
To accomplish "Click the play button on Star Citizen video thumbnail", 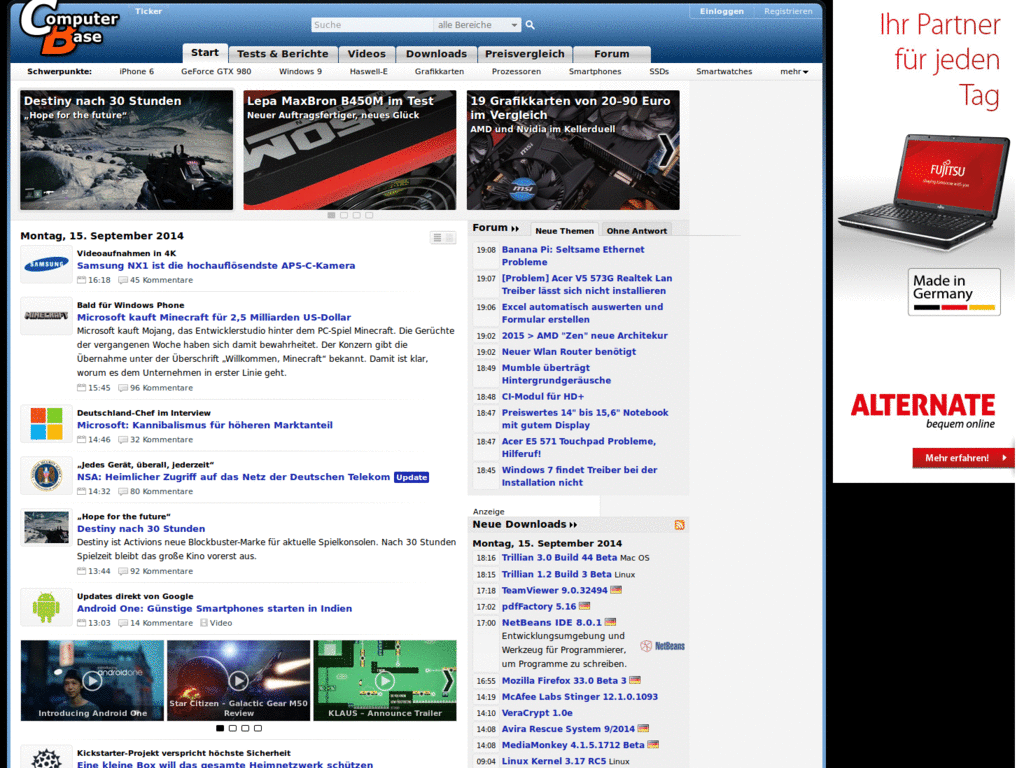I will 238,680.
